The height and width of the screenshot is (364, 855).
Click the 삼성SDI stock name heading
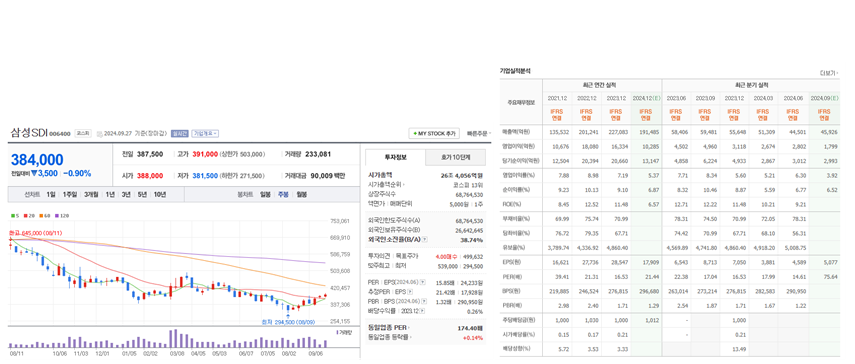29,132
